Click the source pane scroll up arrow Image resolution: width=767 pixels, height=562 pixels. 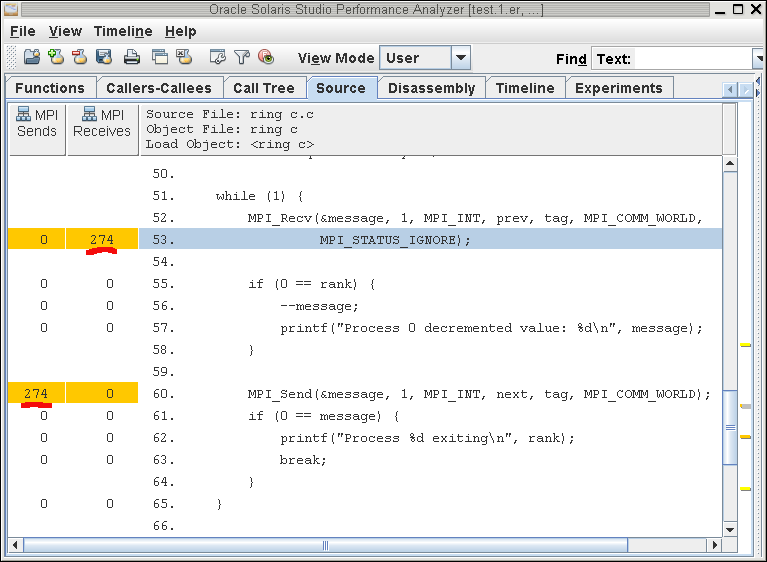click(730, 163)
